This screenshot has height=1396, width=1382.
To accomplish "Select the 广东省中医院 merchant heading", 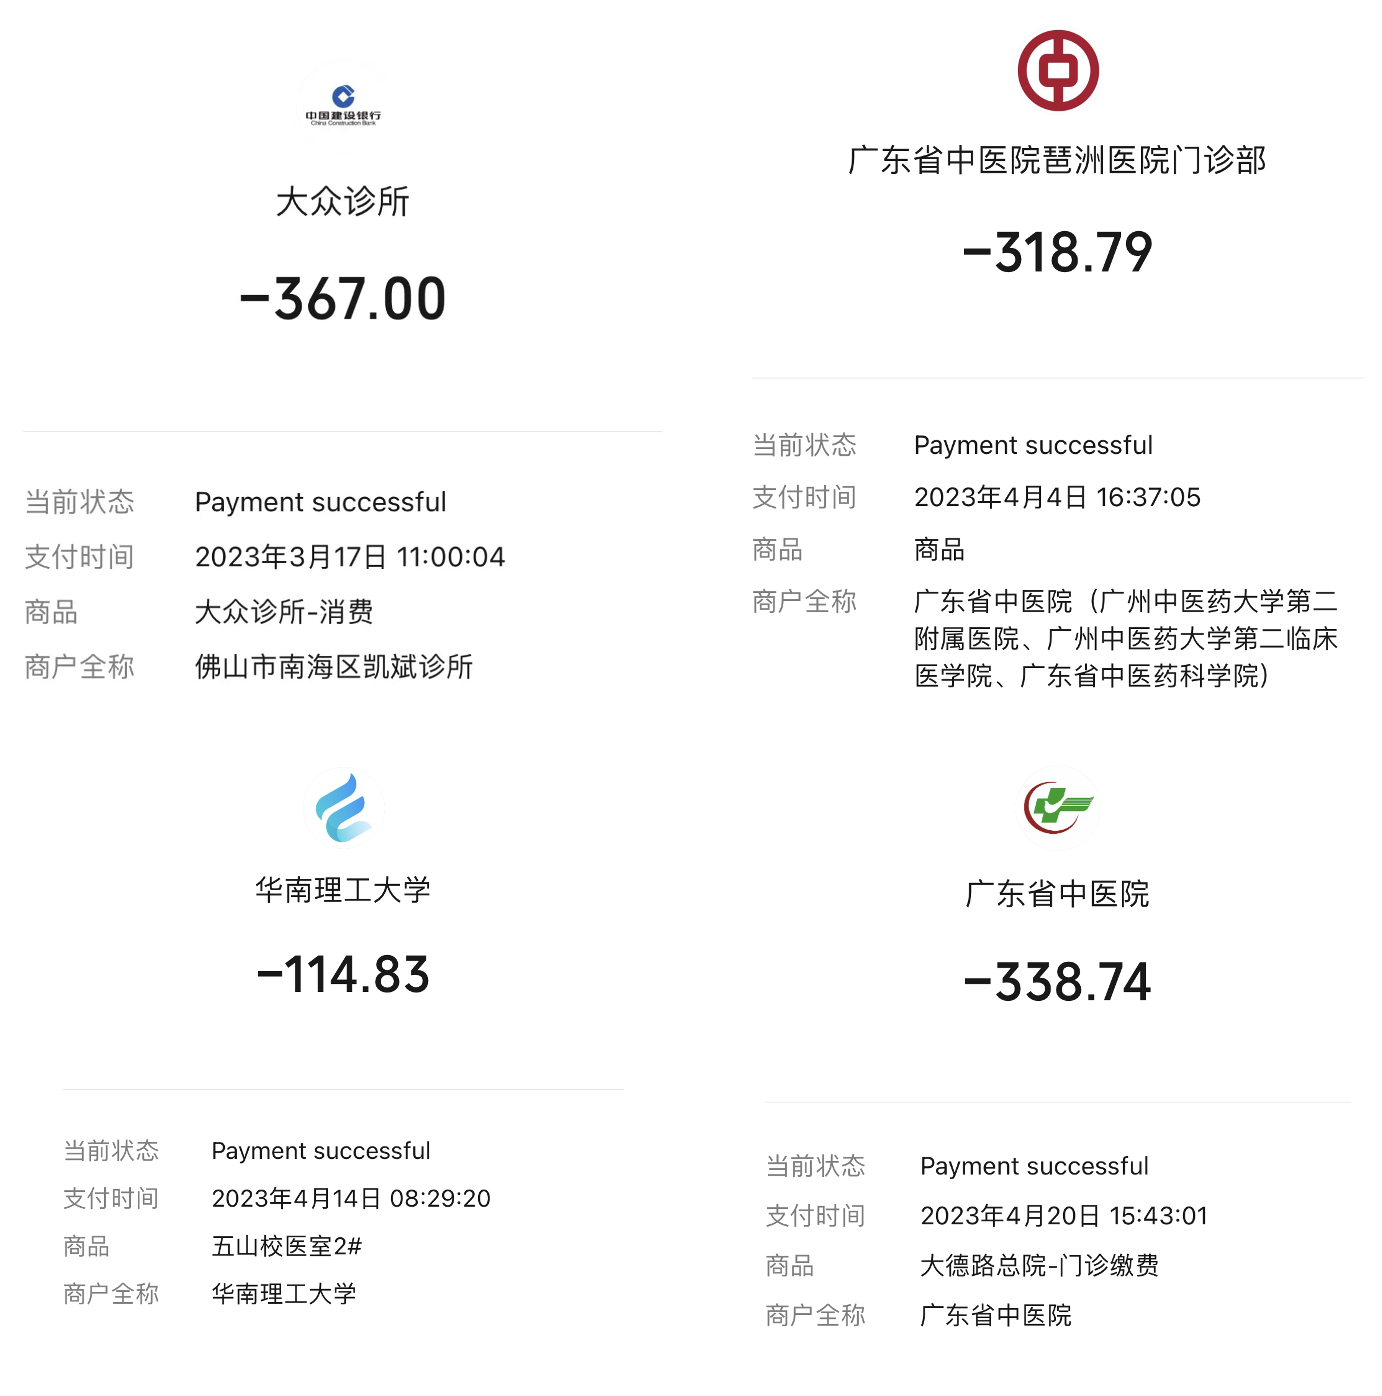I will point(1057,894).
